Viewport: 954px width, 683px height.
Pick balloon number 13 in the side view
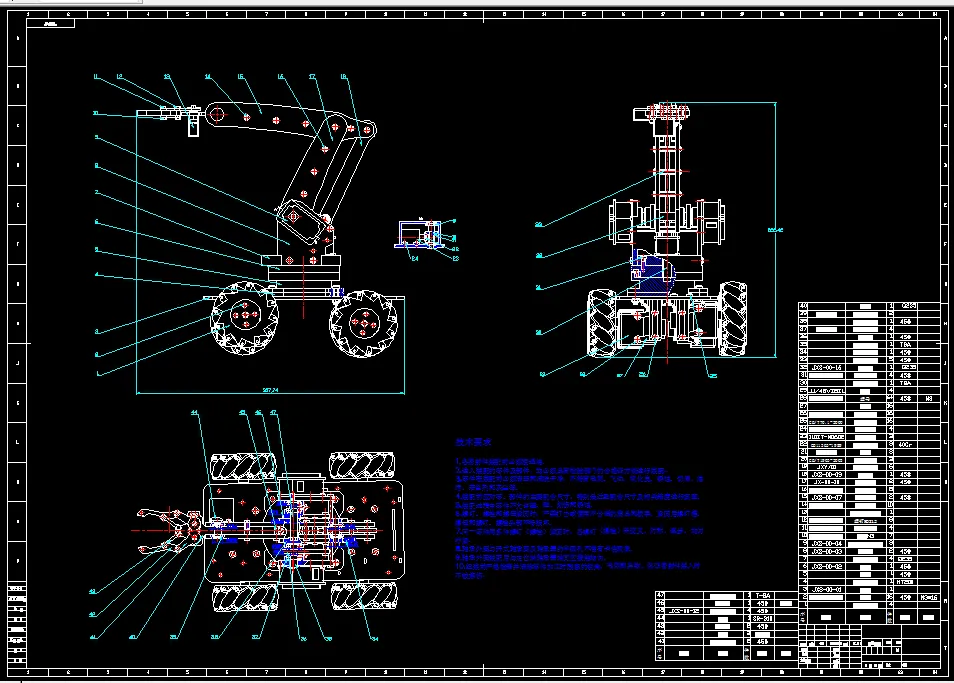pyautogui.click(x=167, y=77)
